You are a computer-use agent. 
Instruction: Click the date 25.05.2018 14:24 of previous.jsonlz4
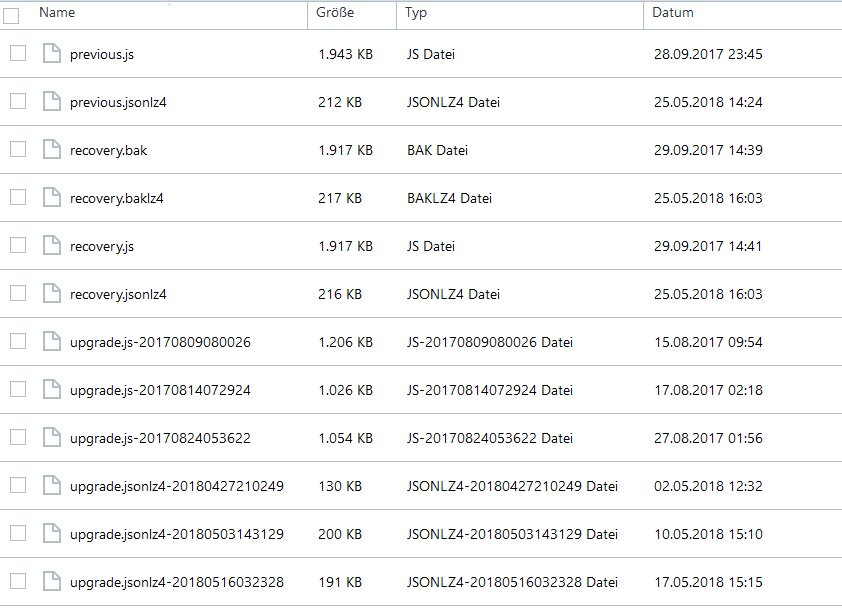pyautogui.click(x=707, y=102)
